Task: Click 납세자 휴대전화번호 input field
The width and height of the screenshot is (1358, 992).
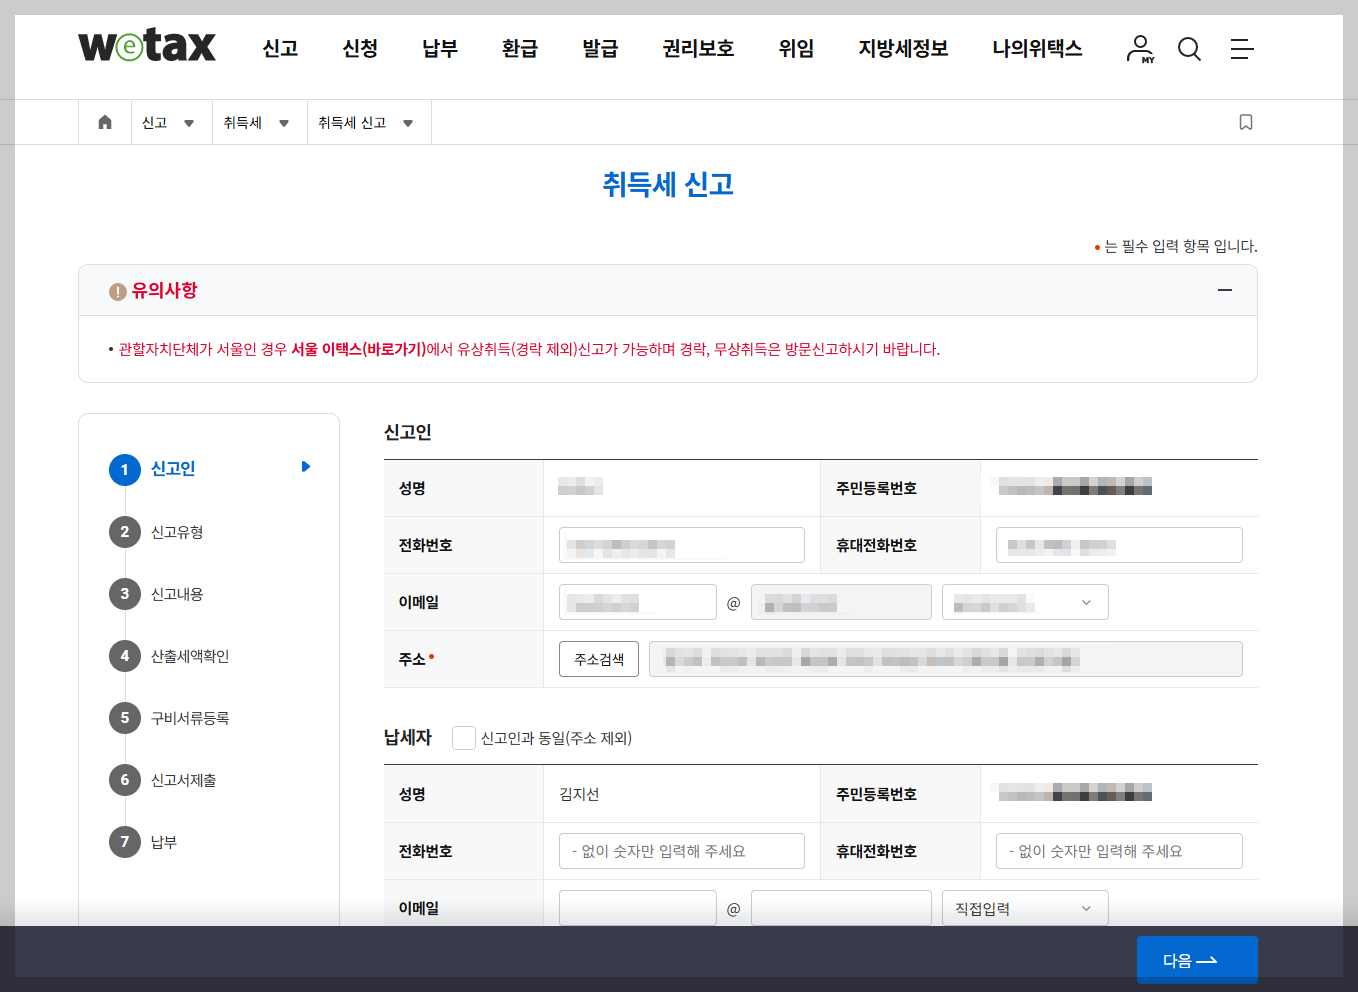Action: point(1119,851)
